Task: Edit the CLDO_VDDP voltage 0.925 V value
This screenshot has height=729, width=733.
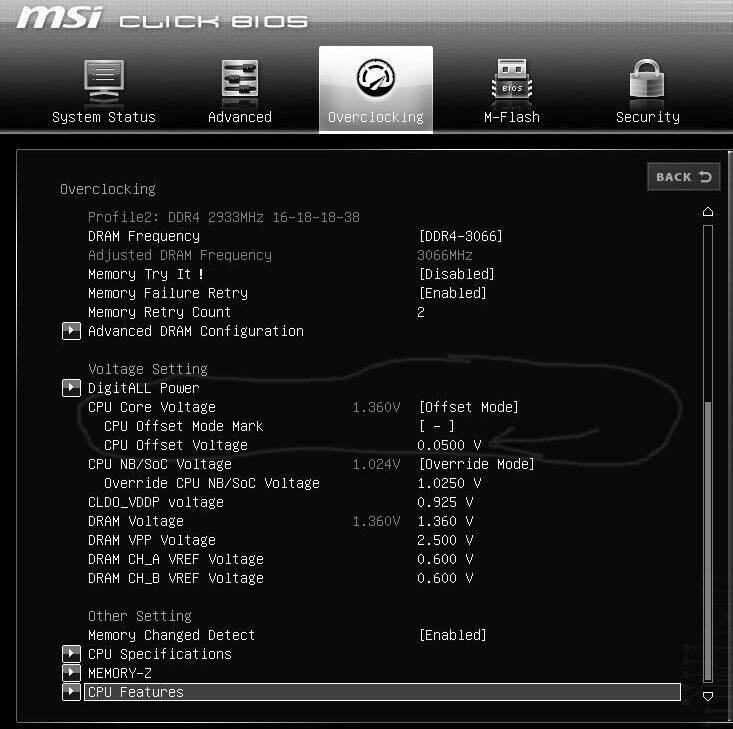Action: tap(445, 502)
